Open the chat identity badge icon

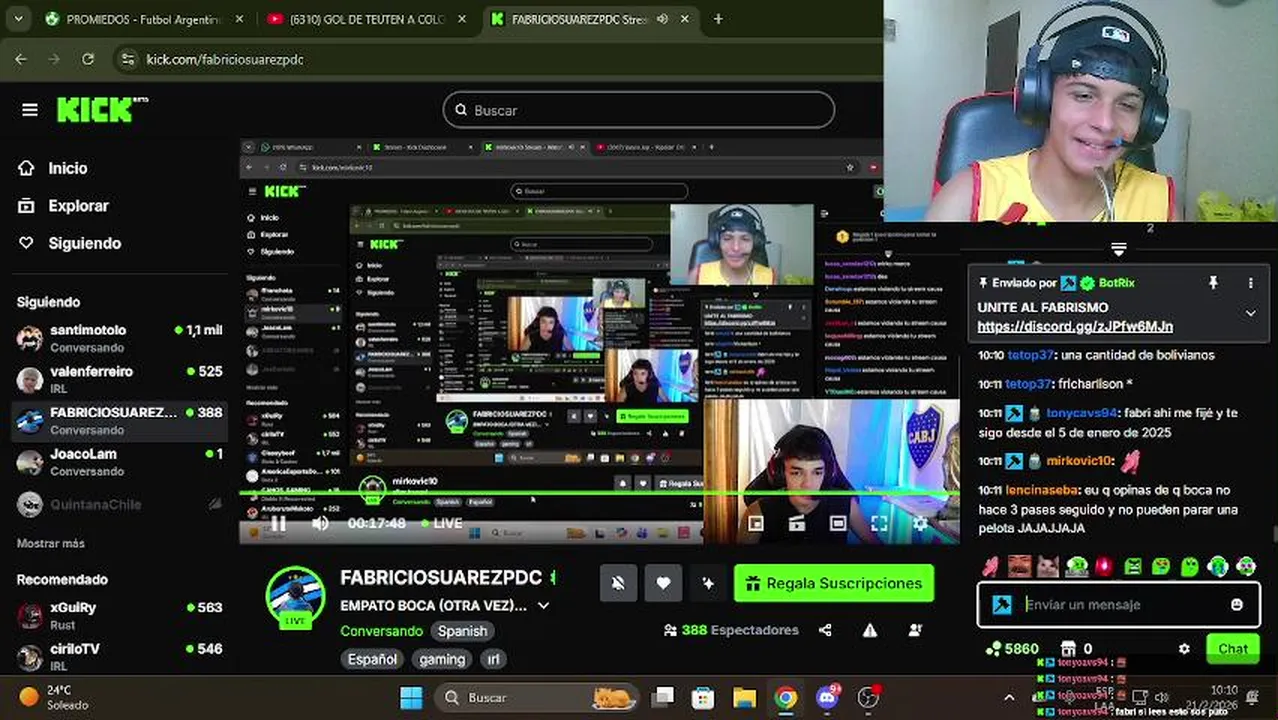pyautogui.click(x=1002, y=605)
